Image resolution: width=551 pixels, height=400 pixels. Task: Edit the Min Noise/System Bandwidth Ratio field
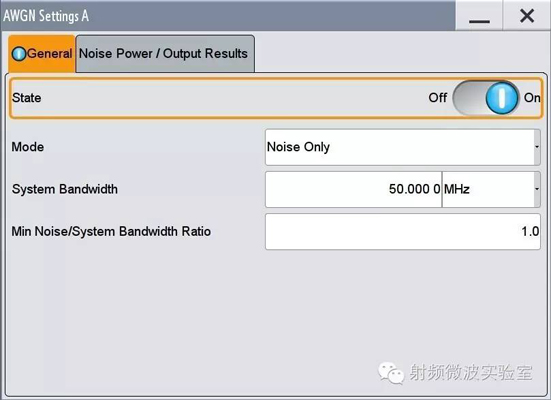[x=403, y=231]
